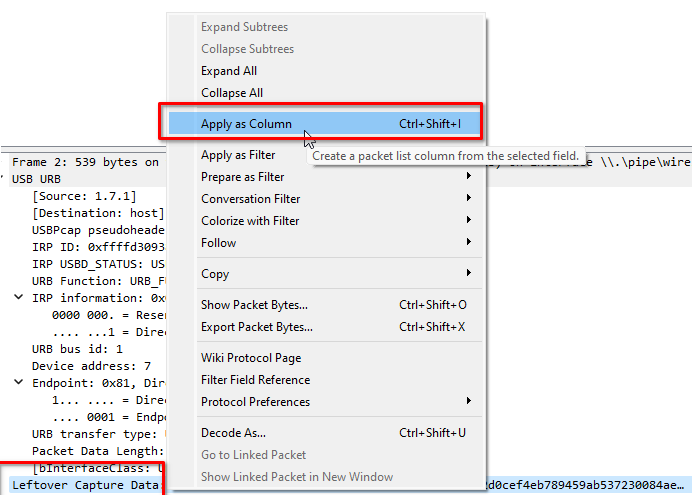Select Filter Field Reference entry
The height and width of the screenshot is (495, 692).
tap(255, 380)
